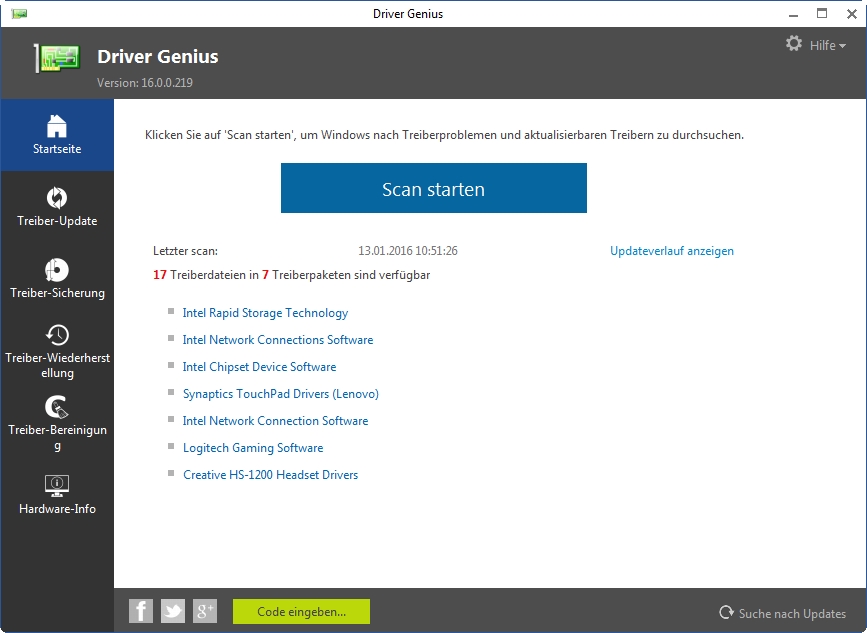Image resolution: width=867 pixels, height=633 pixels.
Task: Close the Driver Genius window
Action: click(852, 14)
